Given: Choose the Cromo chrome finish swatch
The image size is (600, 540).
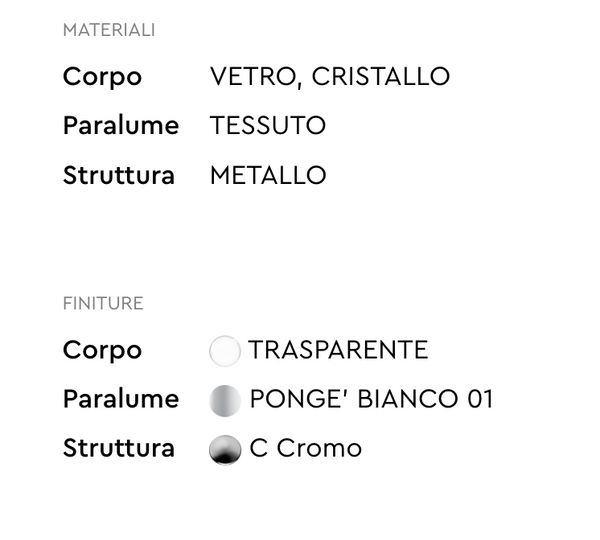Looking at the screenshot, I should click(225, 450).
